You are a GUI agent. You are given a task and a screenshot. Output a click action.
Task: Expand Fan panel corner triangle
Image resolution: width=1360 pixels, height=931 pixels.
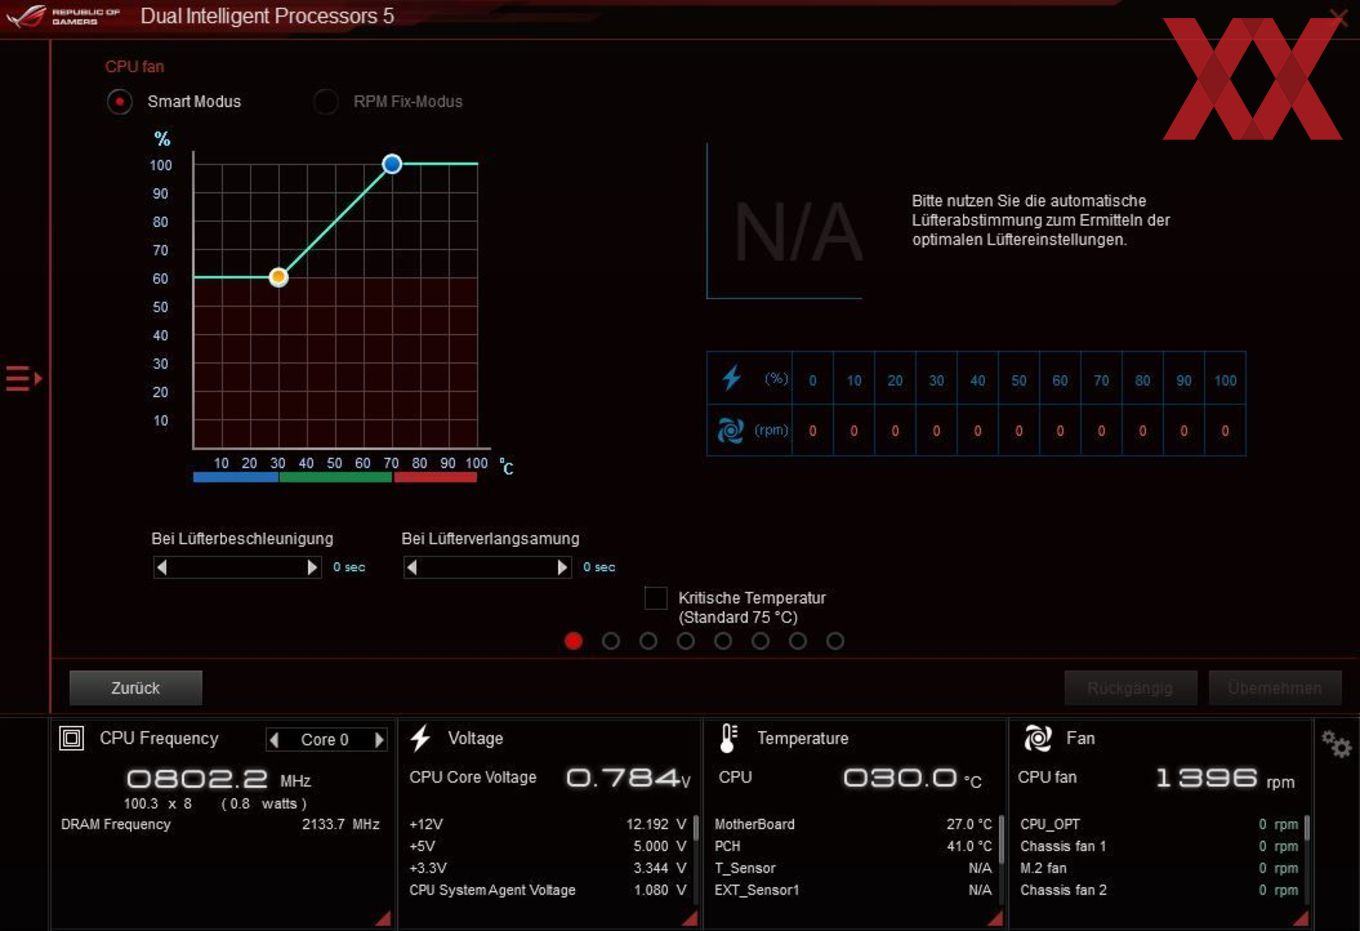1300,918
